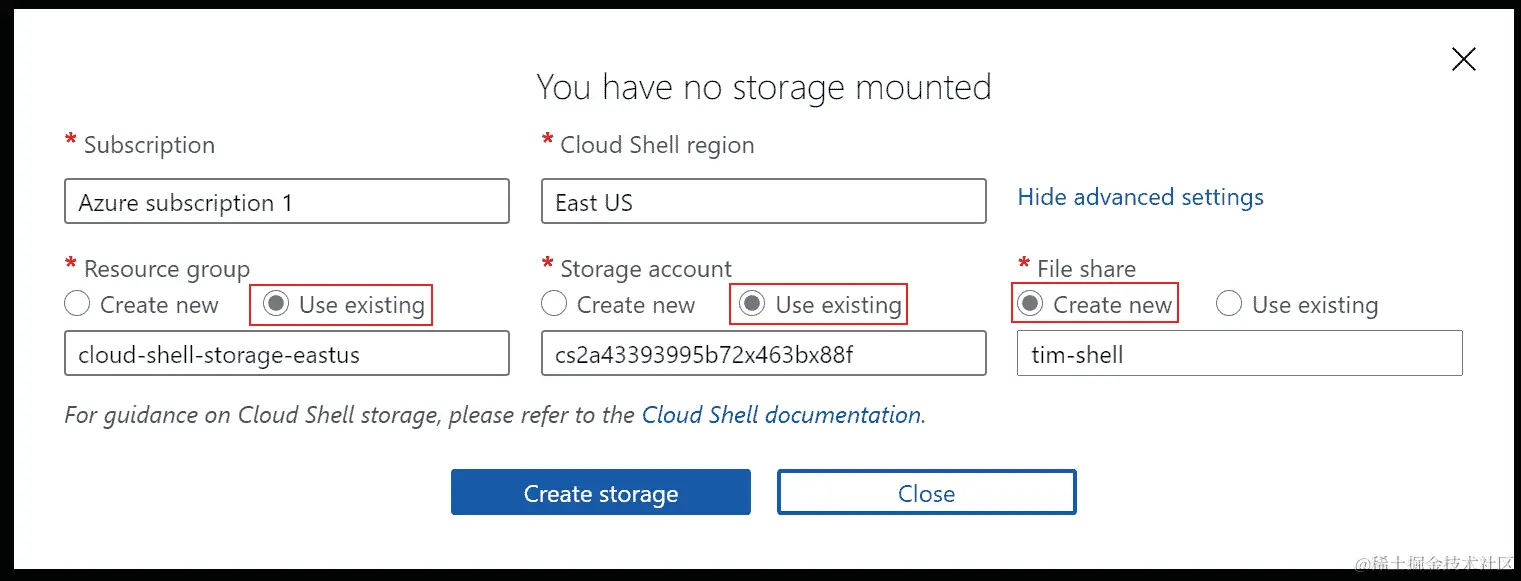
Task: Click the cloud-shell-storage-eastus resource group field
Action: [286, 354]
